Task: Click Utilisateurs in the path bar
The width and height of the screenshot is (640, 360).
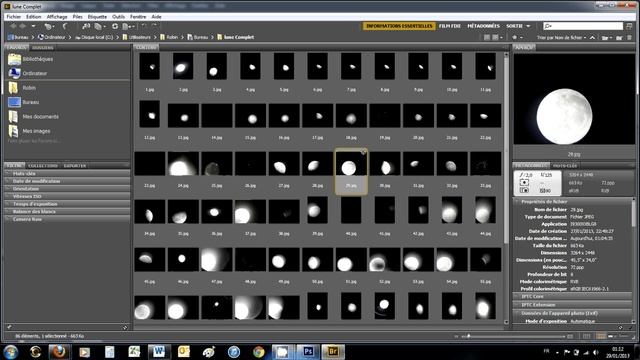Action: [140, 37]
